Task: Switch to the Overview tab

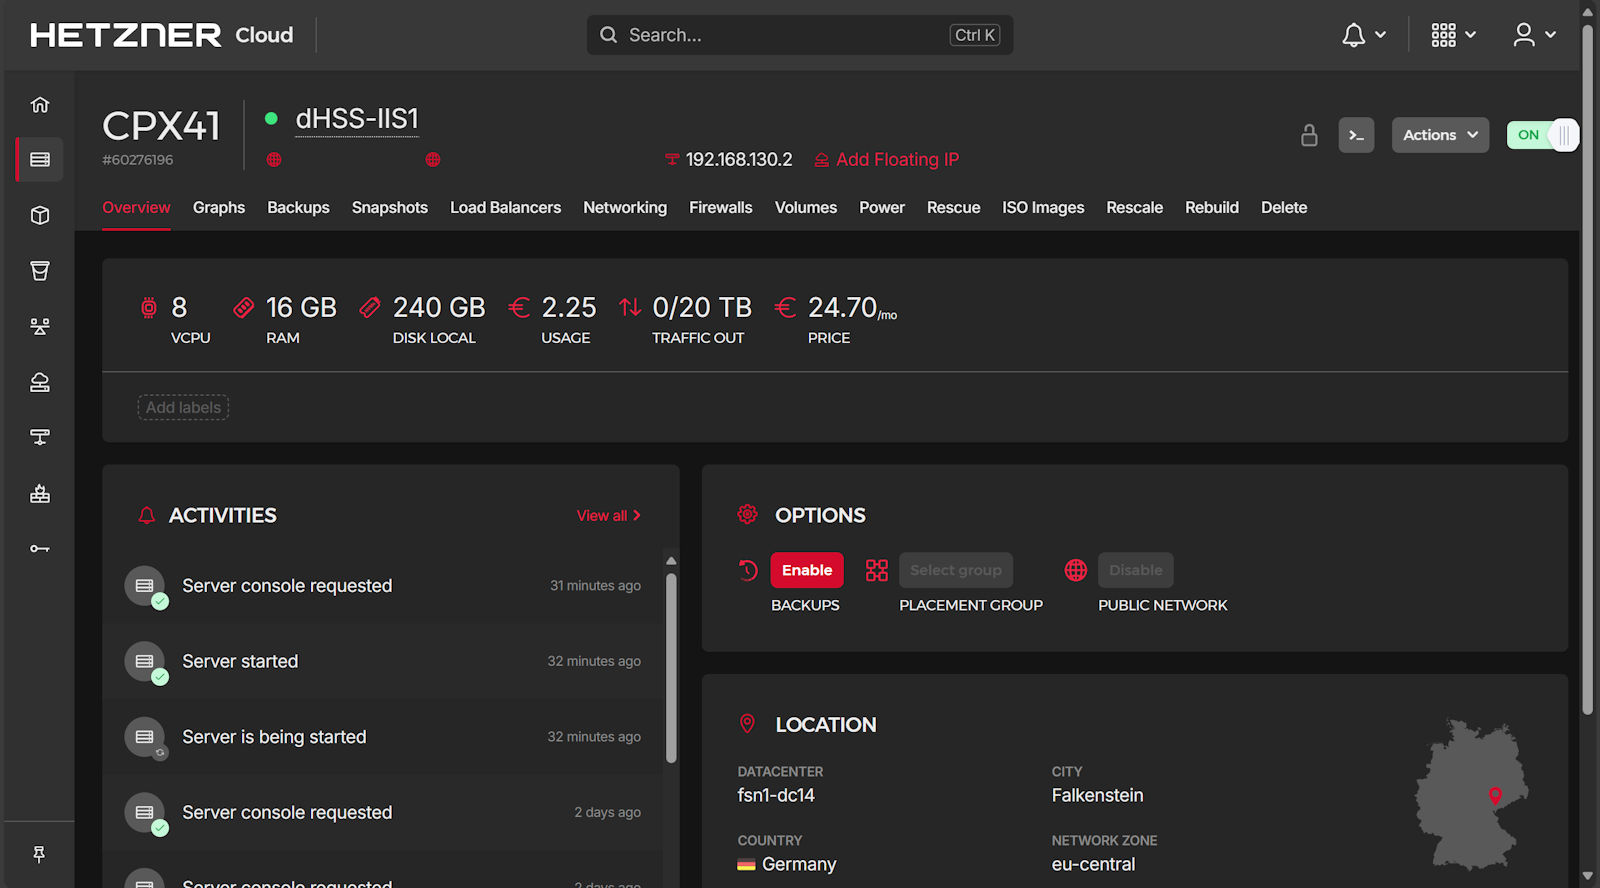Action: (136, 207)
